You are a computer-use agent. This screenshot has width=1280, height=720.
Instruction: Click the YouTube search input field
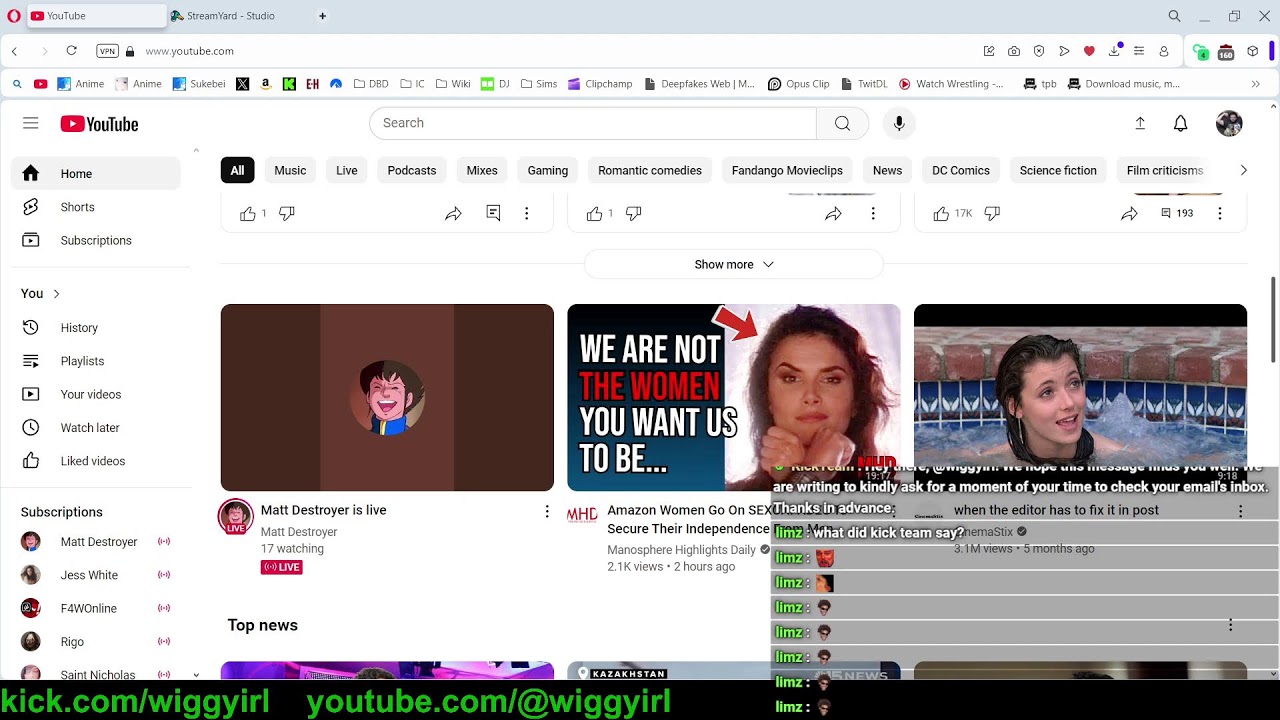click(x=592, y=123)
